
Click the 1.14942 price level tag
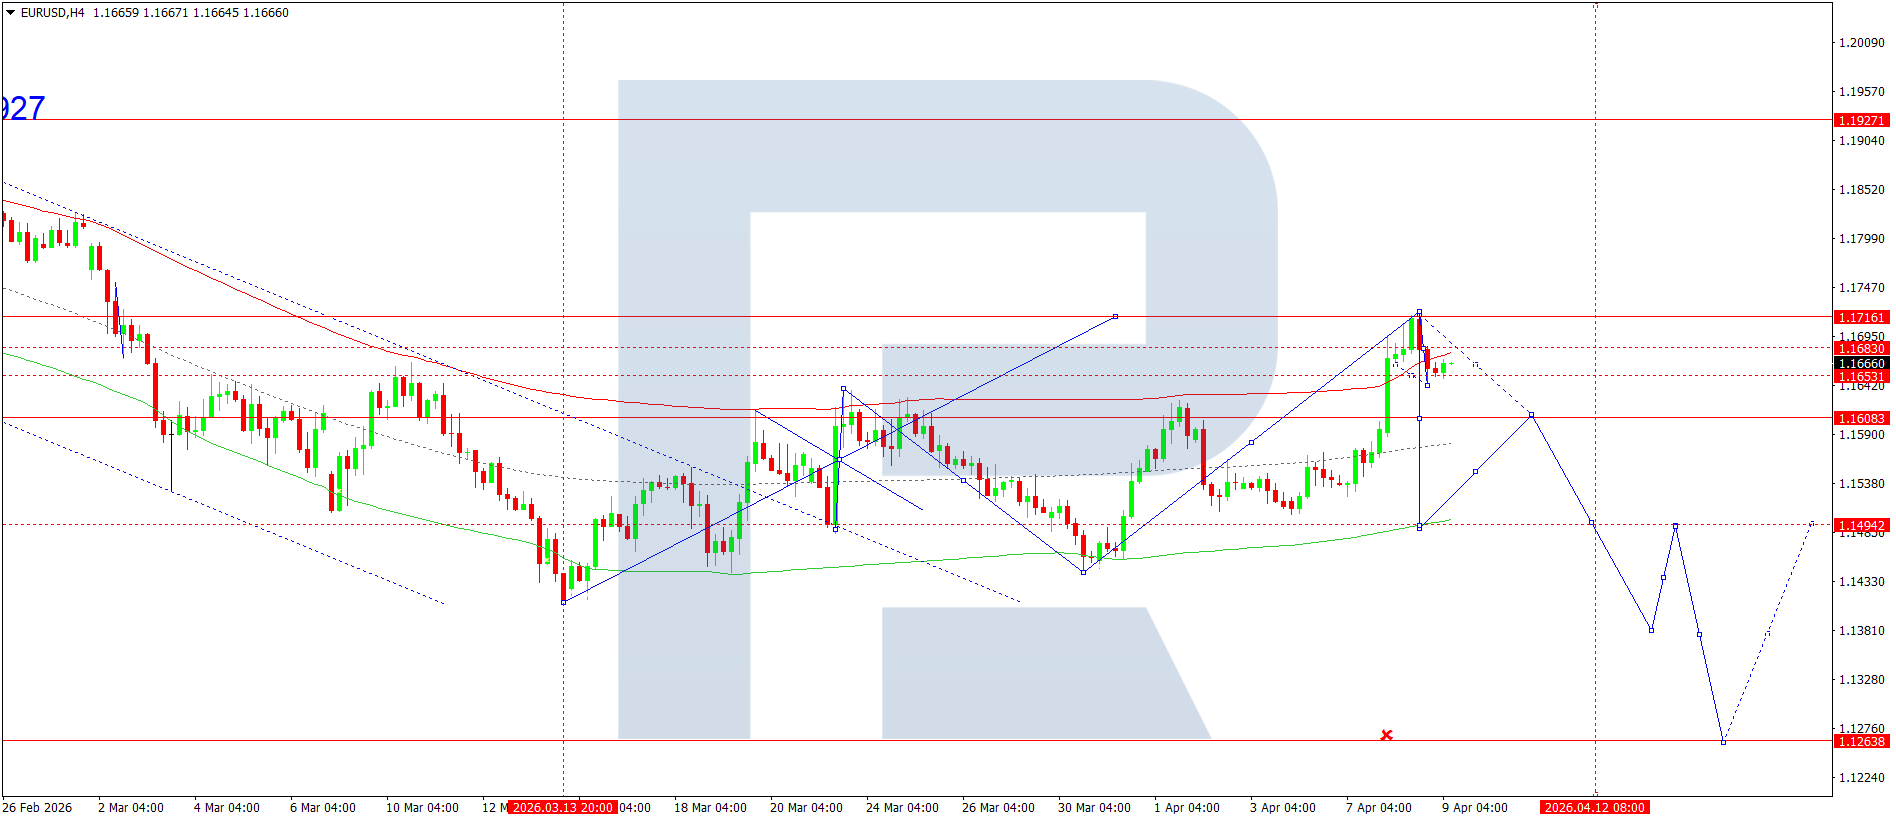pos(1861,525)
